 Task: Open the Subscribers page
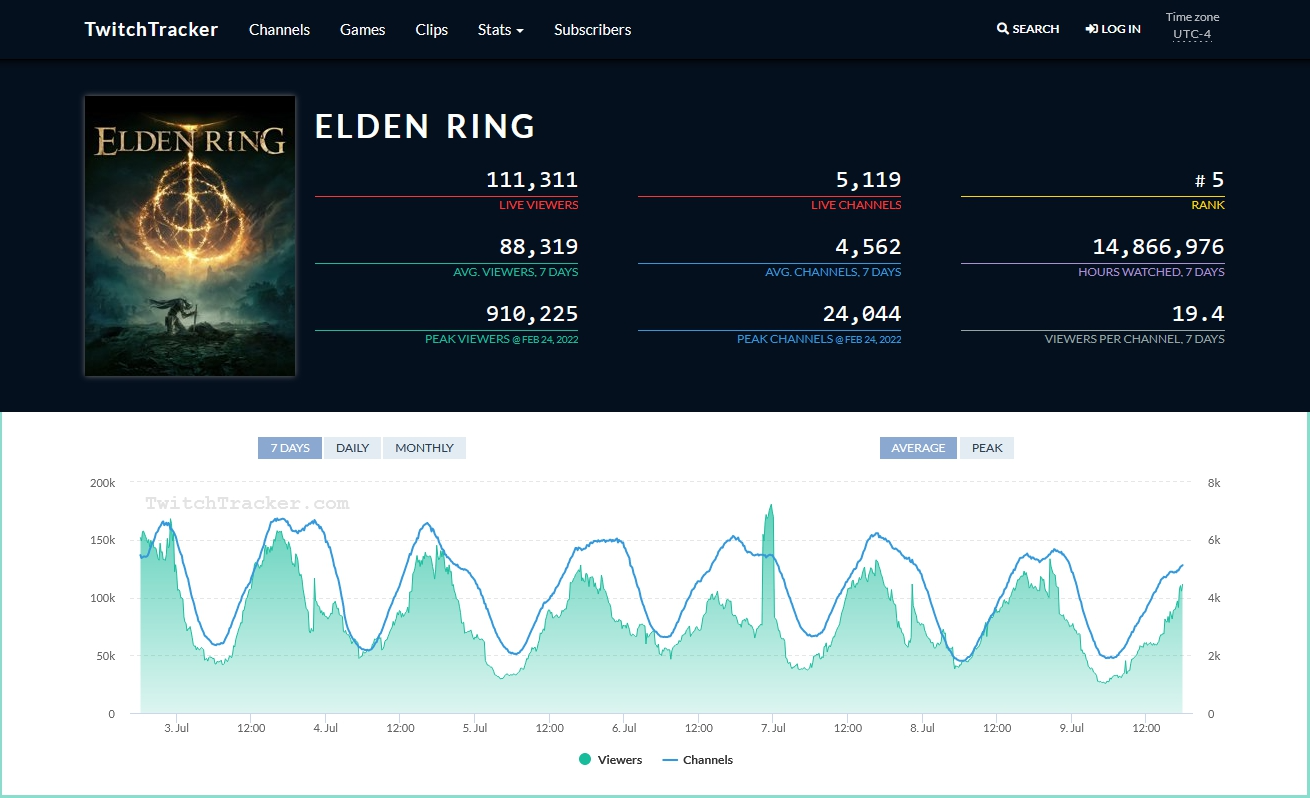click(592, 30)
